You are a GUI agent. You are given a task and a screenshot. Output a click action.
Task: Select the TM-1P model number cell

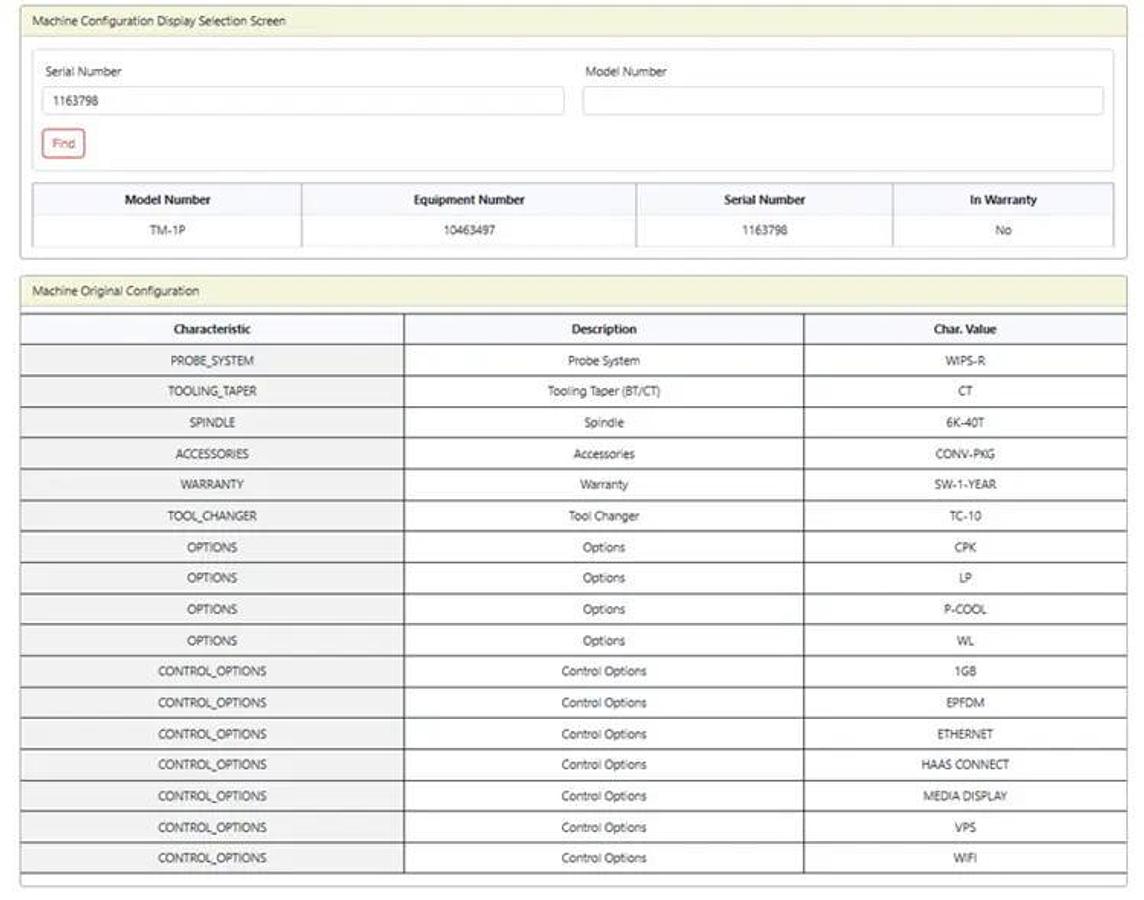pos(167,230)
